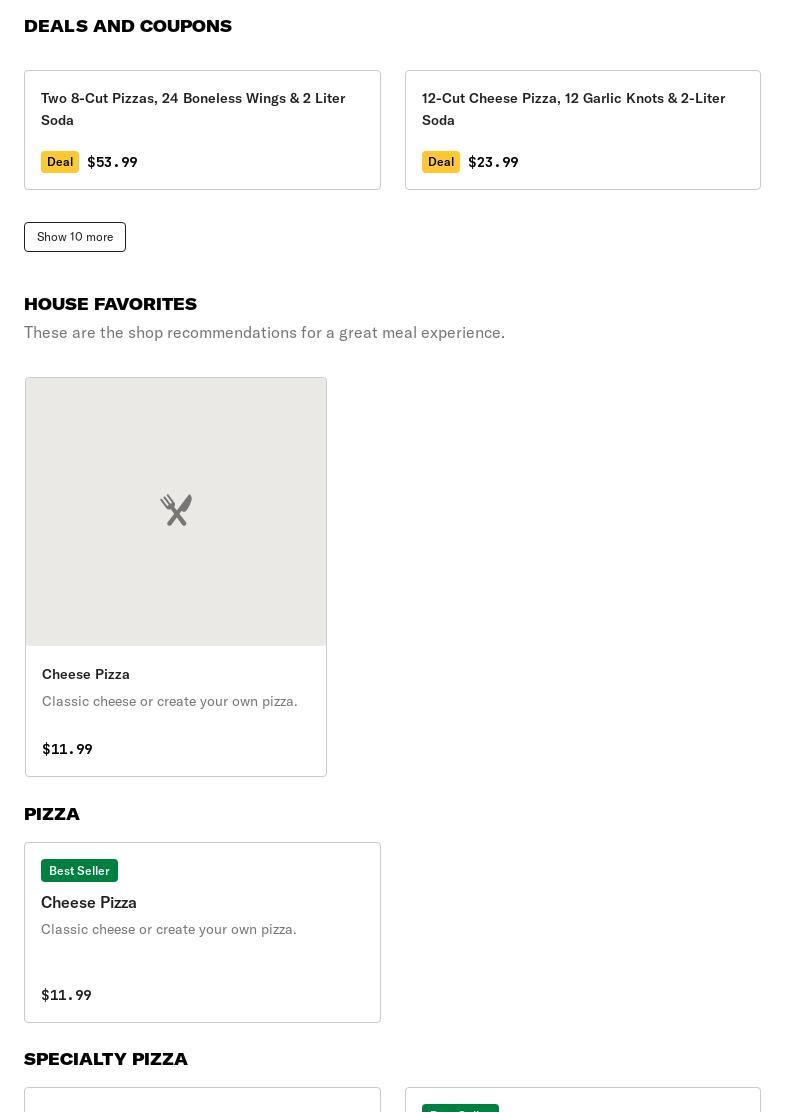Click the Deals and Coupons heading
This screenshot has width=785, height=1112.
click(128, 26)
